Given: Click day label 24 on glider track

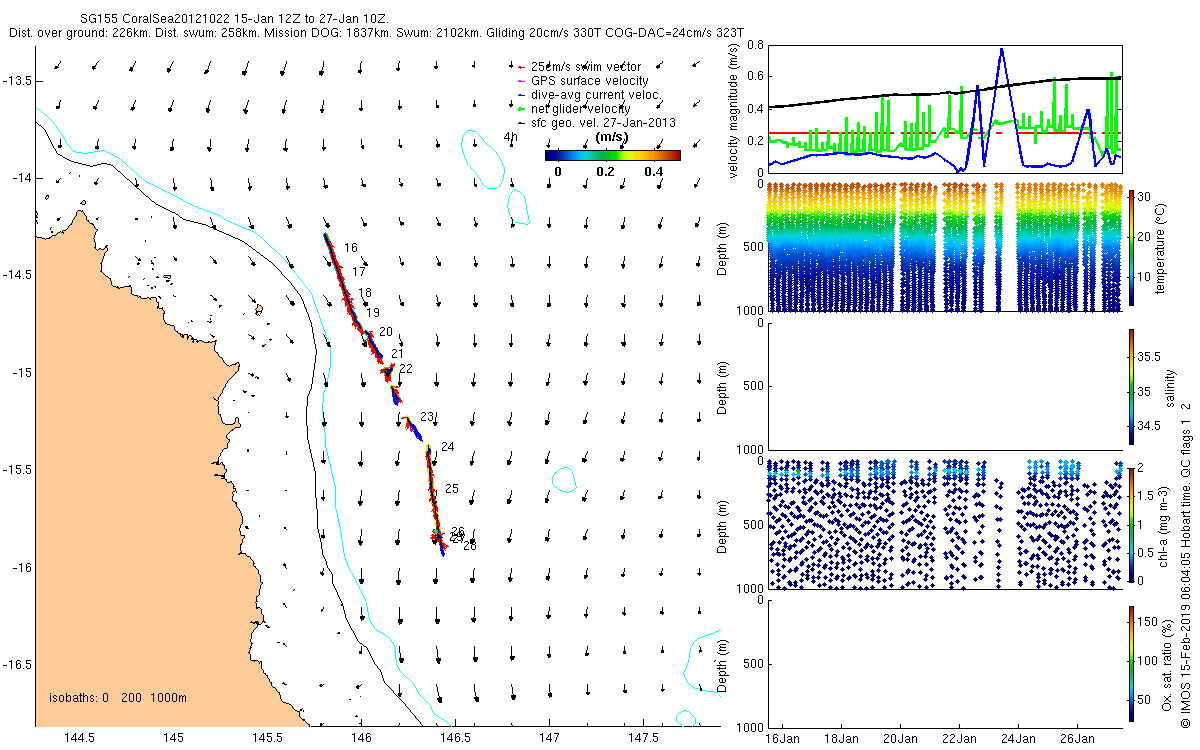Looking at the screenshot, I should (447, 447).
